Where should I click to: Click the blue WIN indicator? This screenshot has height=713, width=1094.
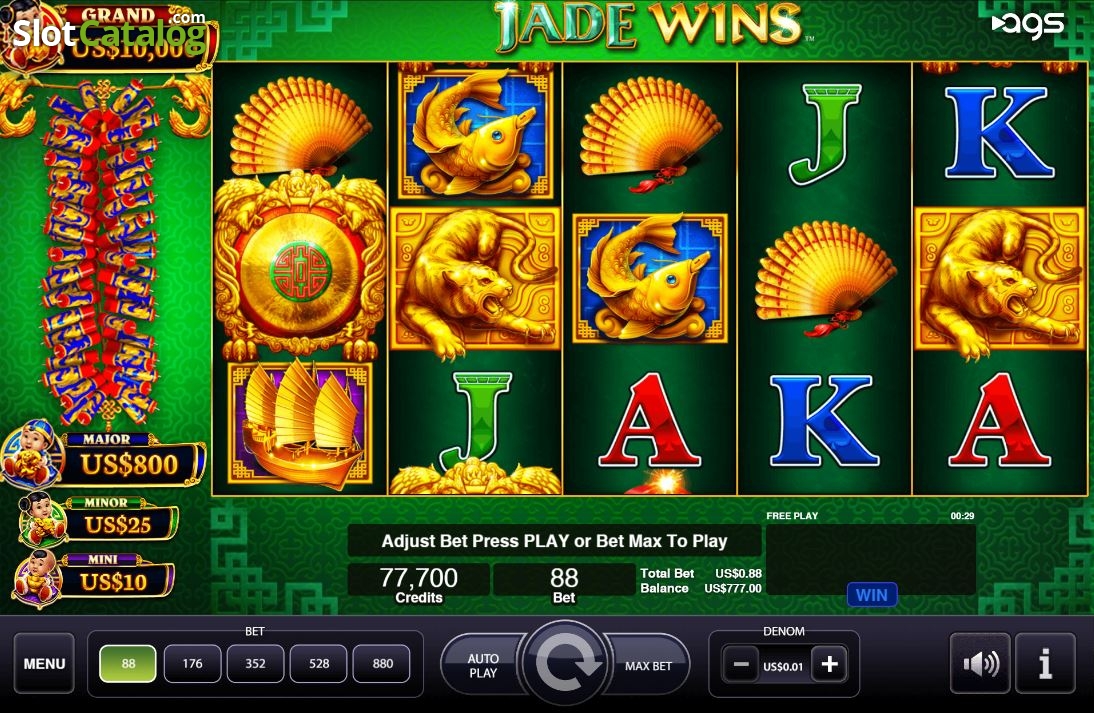pos(871,595)
